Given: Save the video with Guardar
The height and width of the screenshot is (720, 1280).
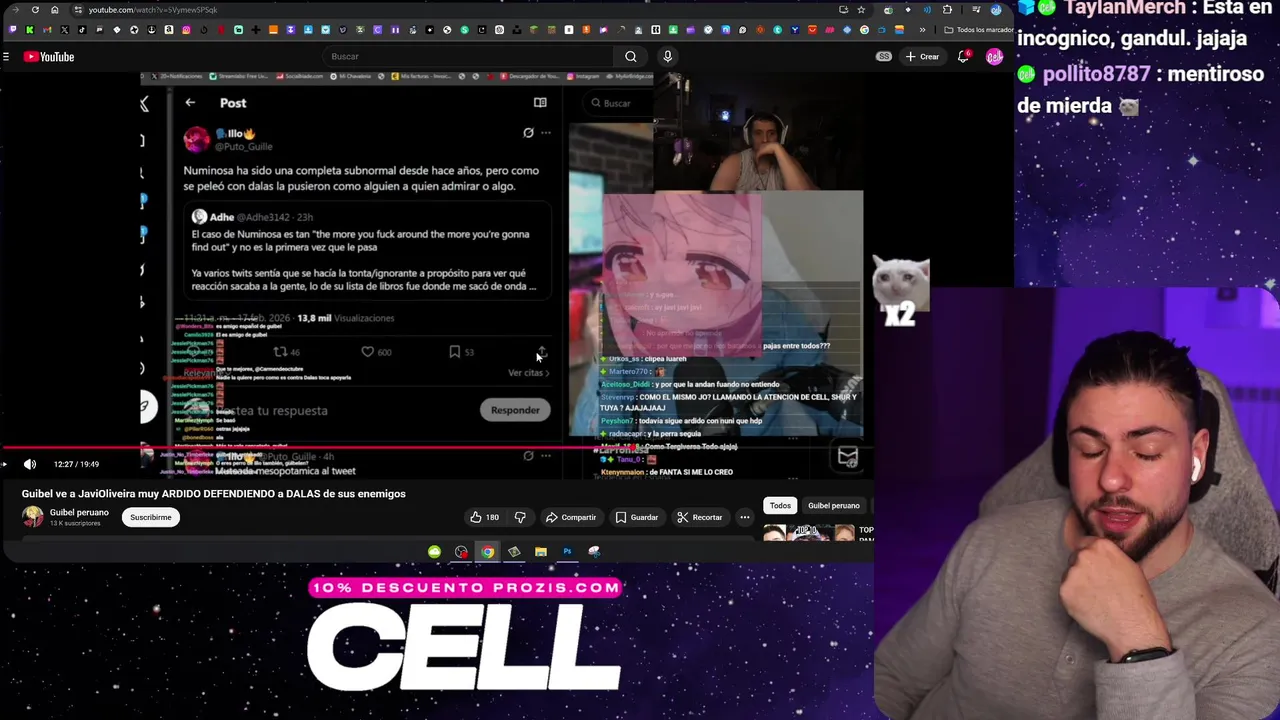Looking at the screenshot, I should (x=637, y=517).
